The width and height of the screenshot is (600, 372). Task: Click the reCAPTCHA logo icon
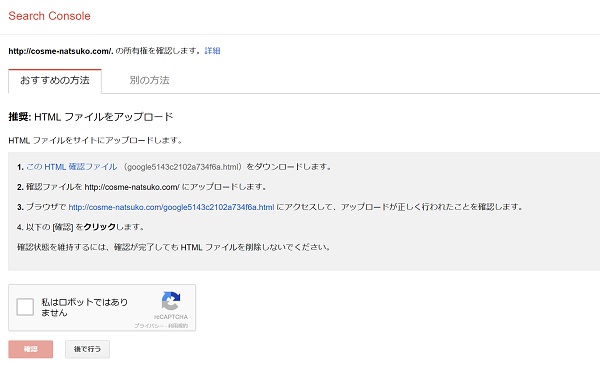(171, 301)
